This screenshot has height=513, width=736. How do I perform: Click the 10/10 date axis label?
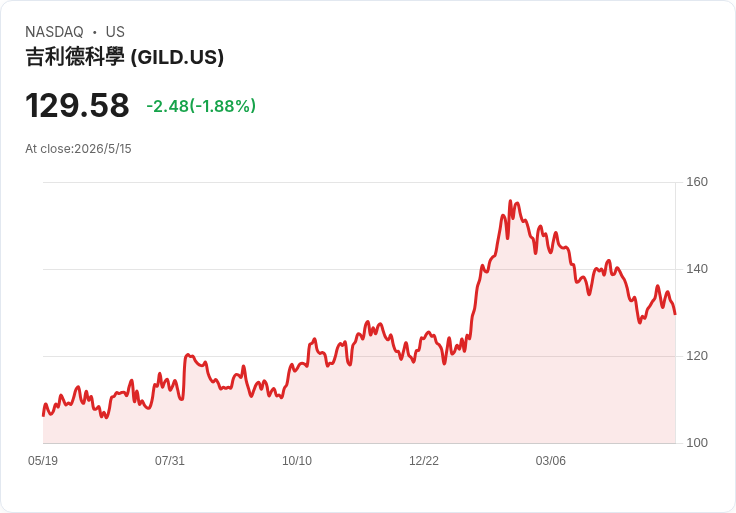[297, 460]
